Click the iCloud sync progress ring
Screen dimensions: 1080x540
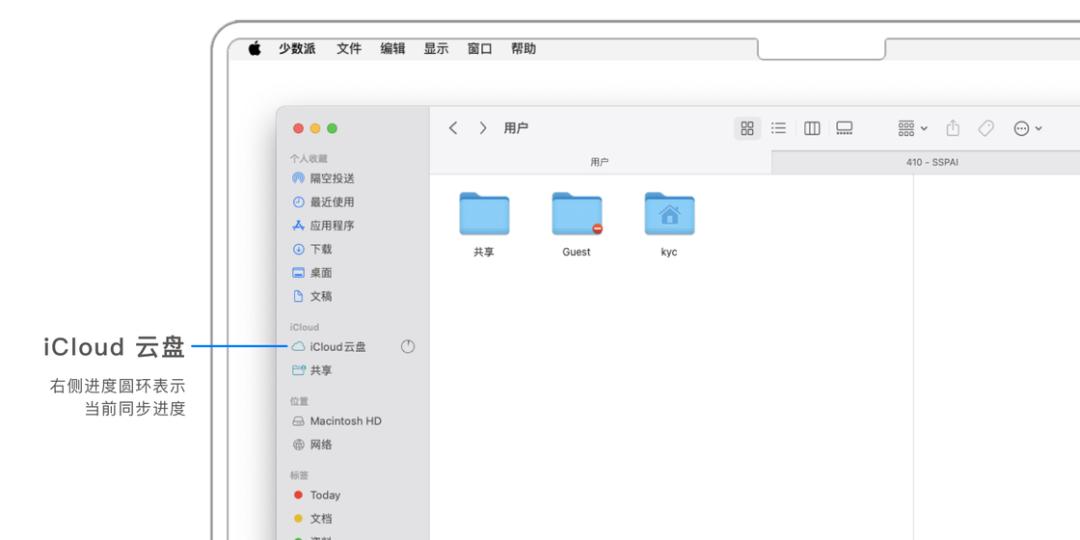pyautogui.click(x=408, y=347)
